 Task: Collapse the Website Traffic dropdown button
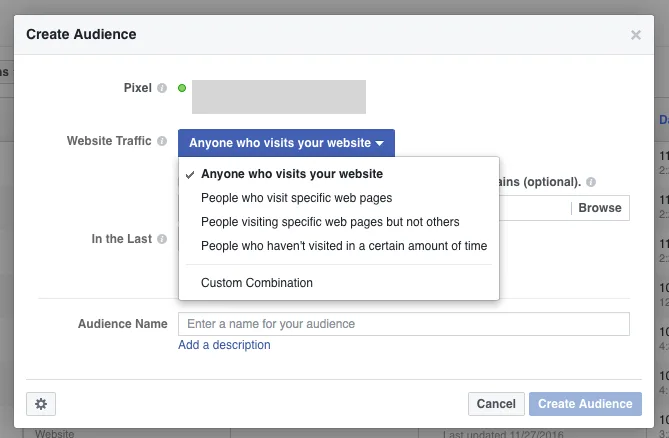tap(286, 143)
